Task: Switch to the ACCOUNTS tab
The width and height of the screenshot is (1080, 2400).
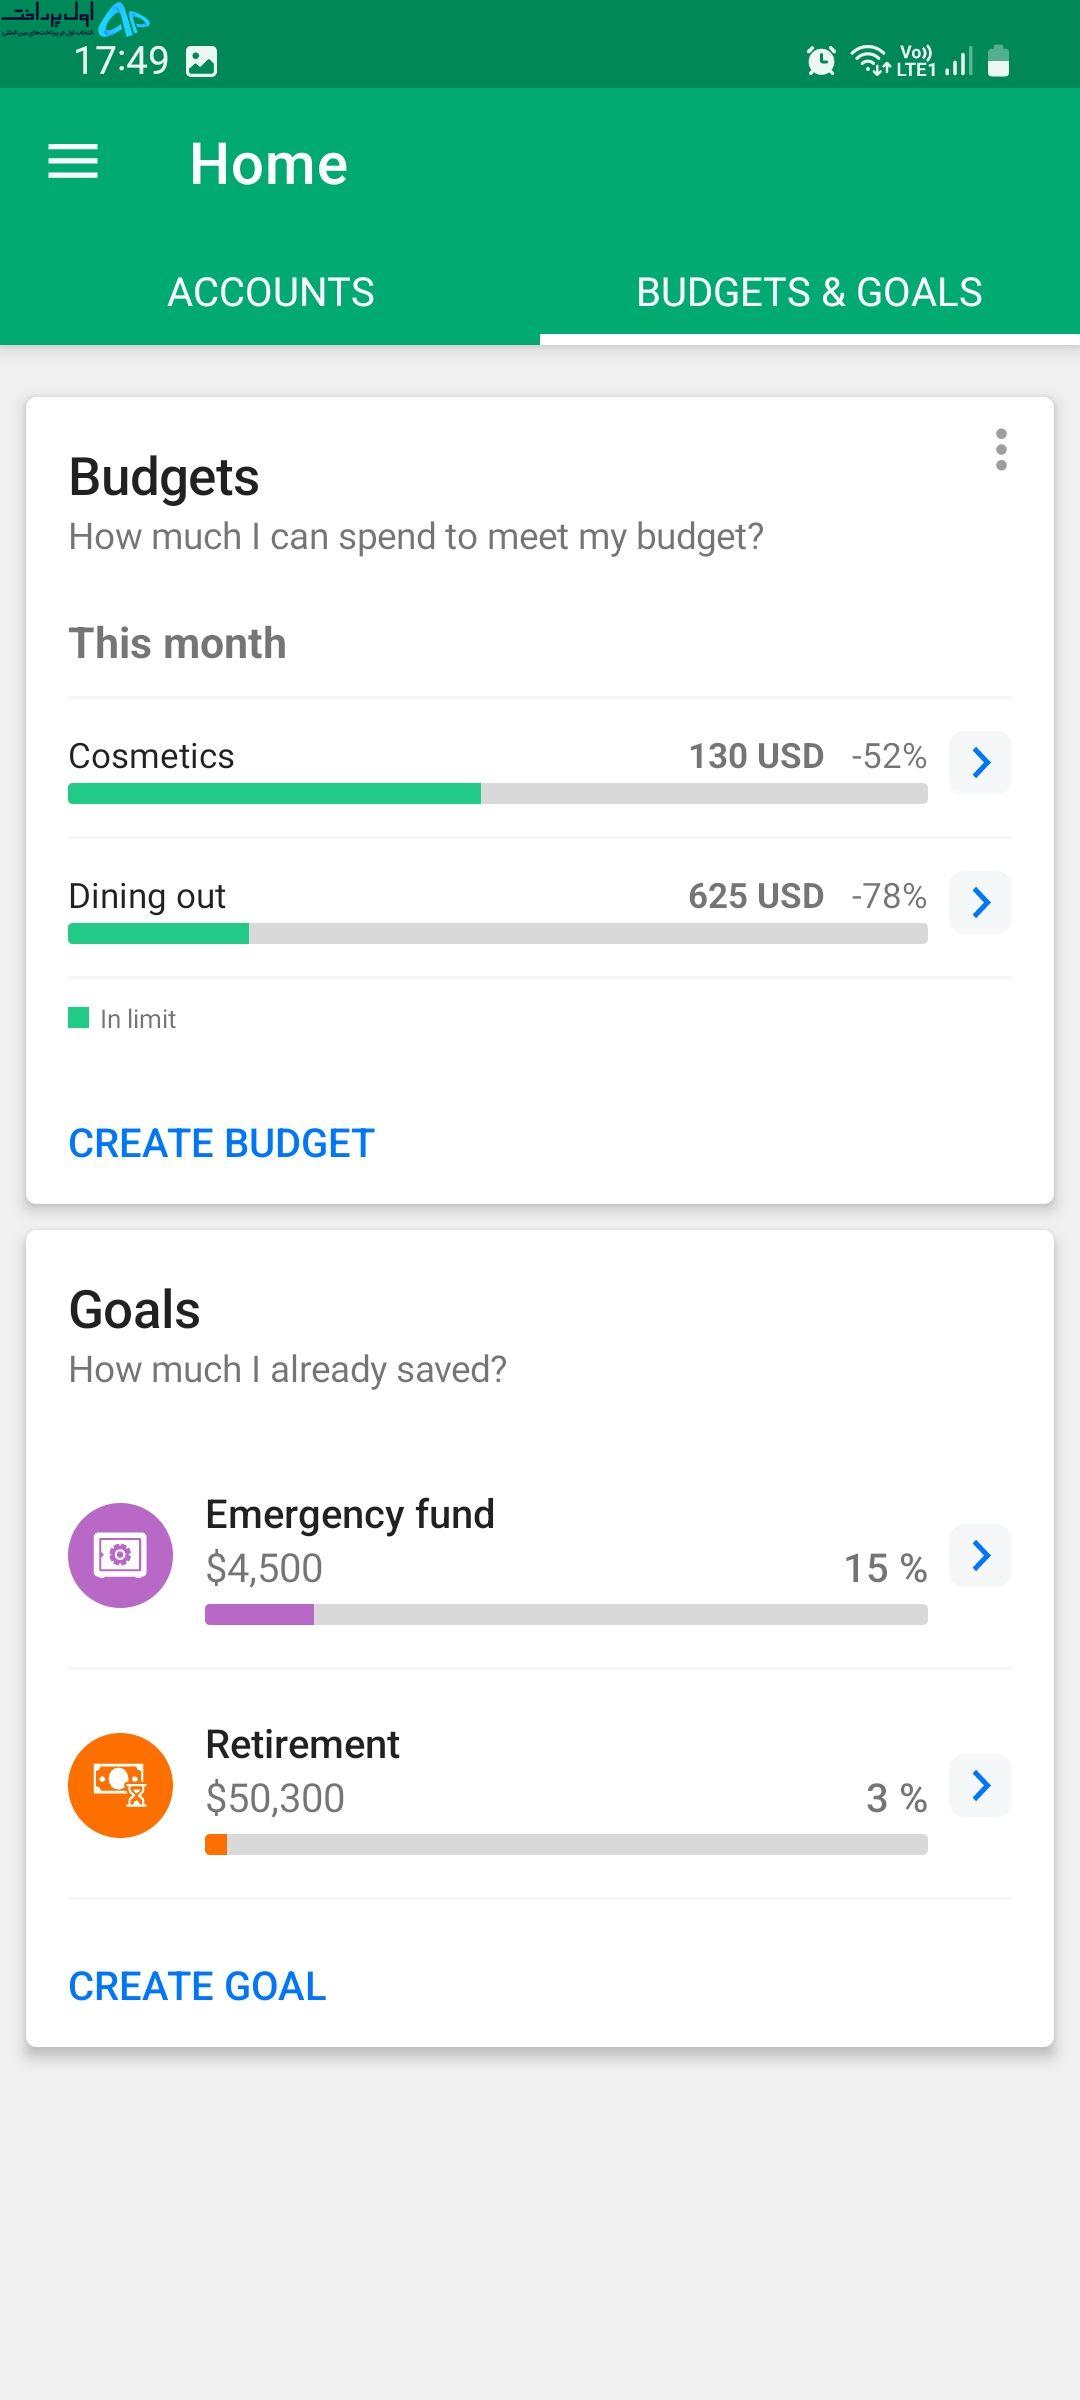Action: click(x=270, y=292)
